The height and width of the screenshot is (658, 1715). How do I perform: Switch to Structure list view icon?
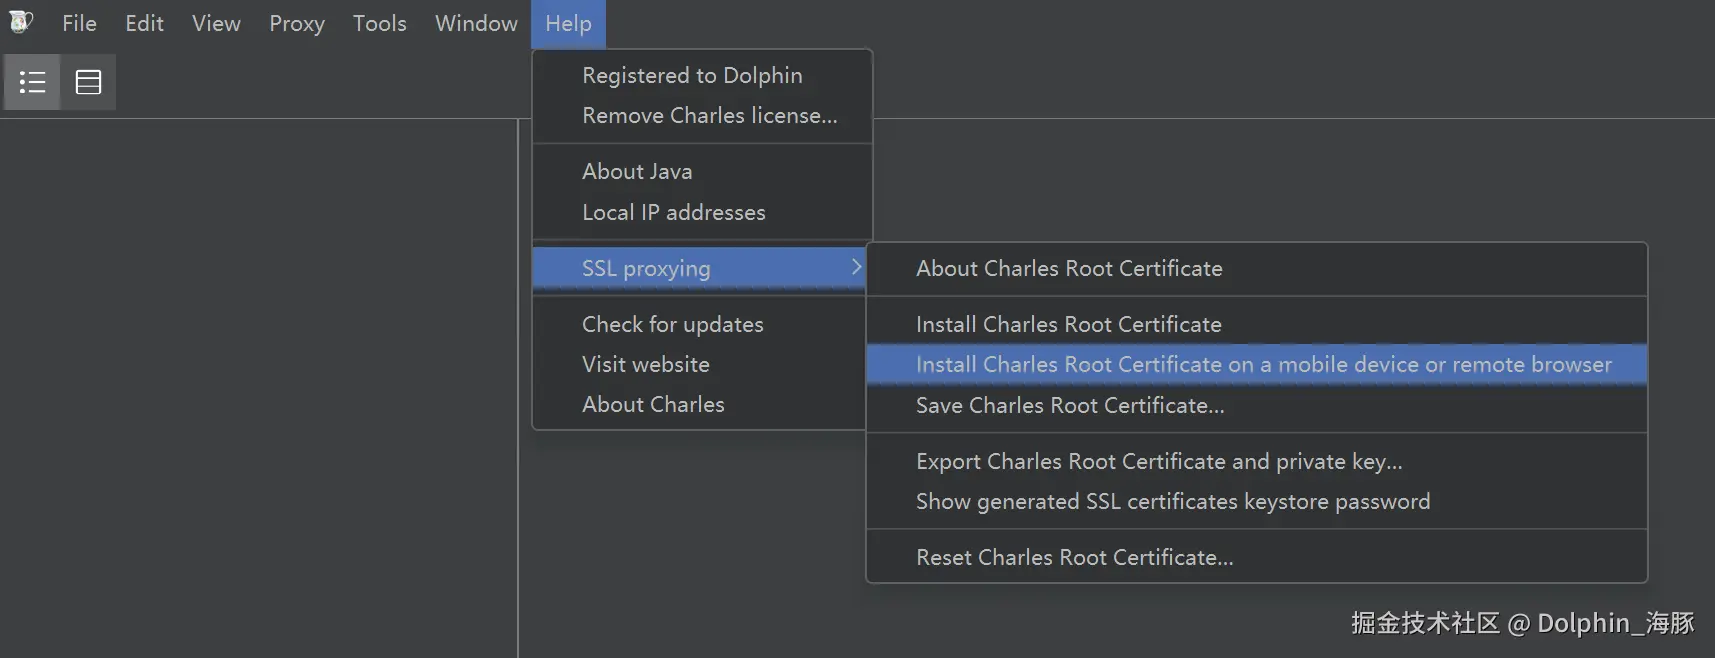coord(32,82)
